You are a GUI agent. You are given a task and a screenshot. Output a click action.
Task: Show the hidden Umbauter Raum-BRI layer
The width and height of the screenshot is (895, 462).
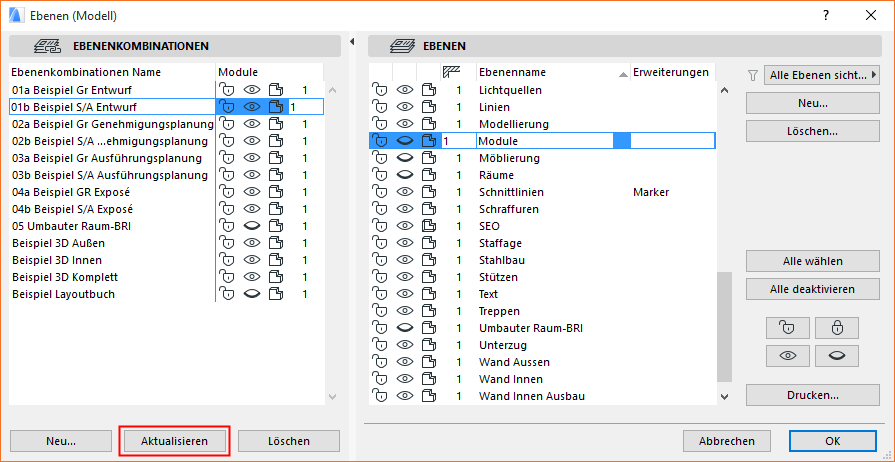pyautogui.click(x=405, y=328)
